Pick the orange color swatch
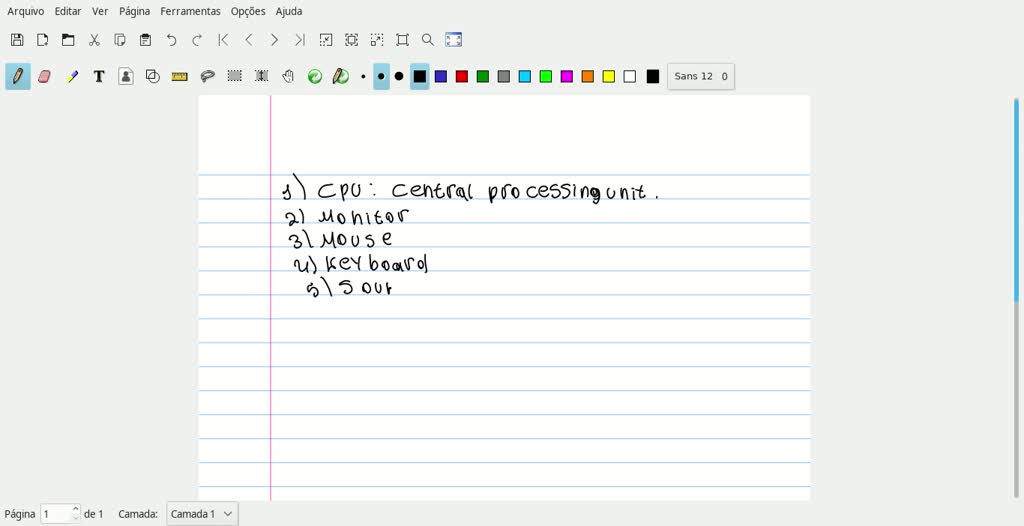The height and width of the screenshot is (526, 1024). 588,76
